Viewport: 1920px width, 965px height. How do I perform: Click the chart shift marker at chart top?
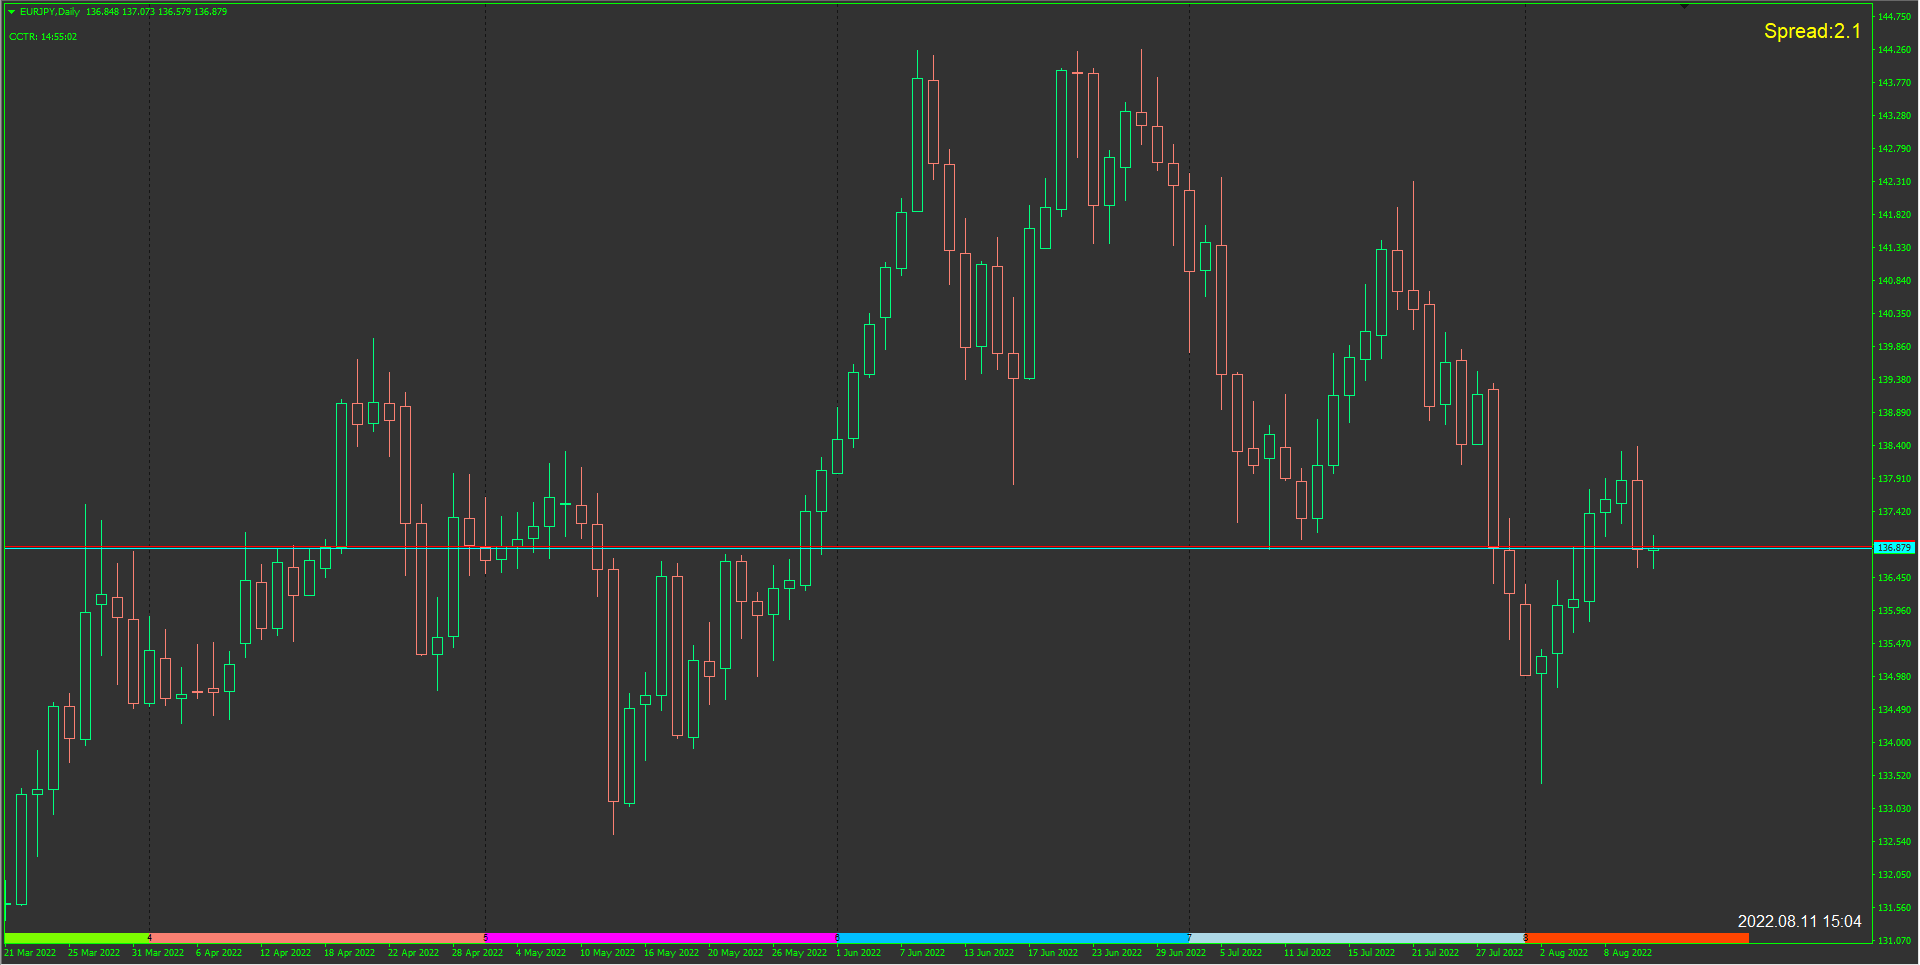1685,7
